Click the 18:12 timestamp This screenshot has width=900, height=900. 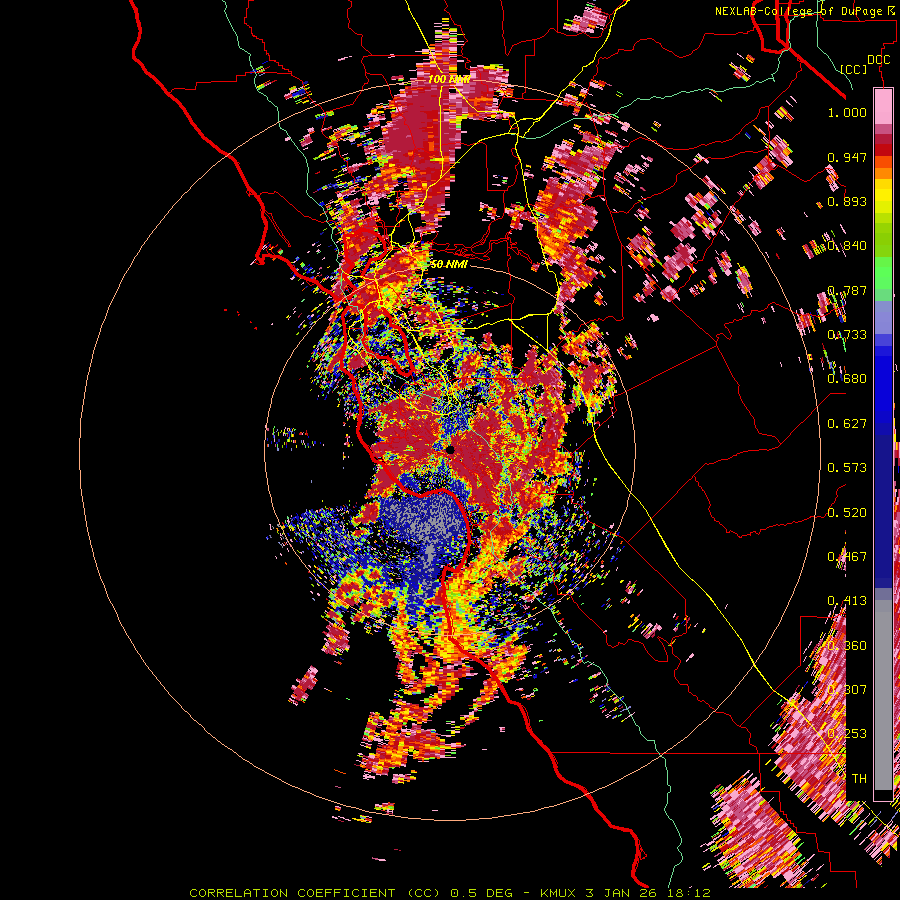(x=688, y=893)
